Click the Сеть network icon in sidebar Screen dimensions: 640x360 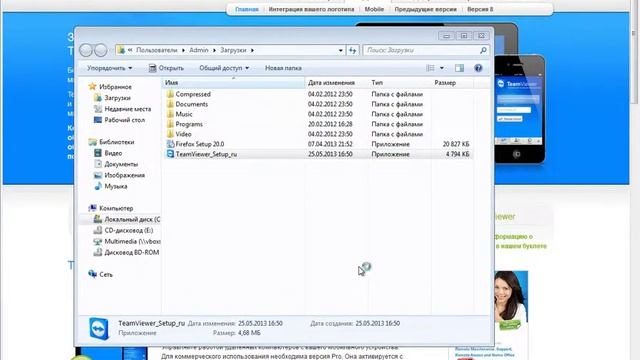[x=93, y=274]
